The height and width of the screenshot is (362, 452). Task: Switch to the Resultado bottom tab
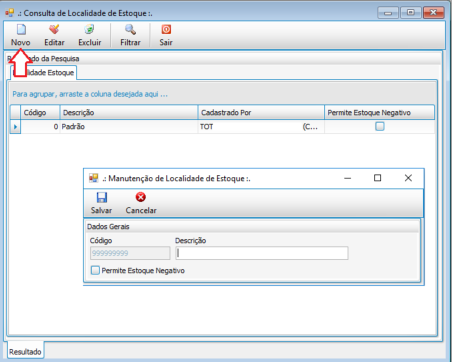(x=25, y=351)
